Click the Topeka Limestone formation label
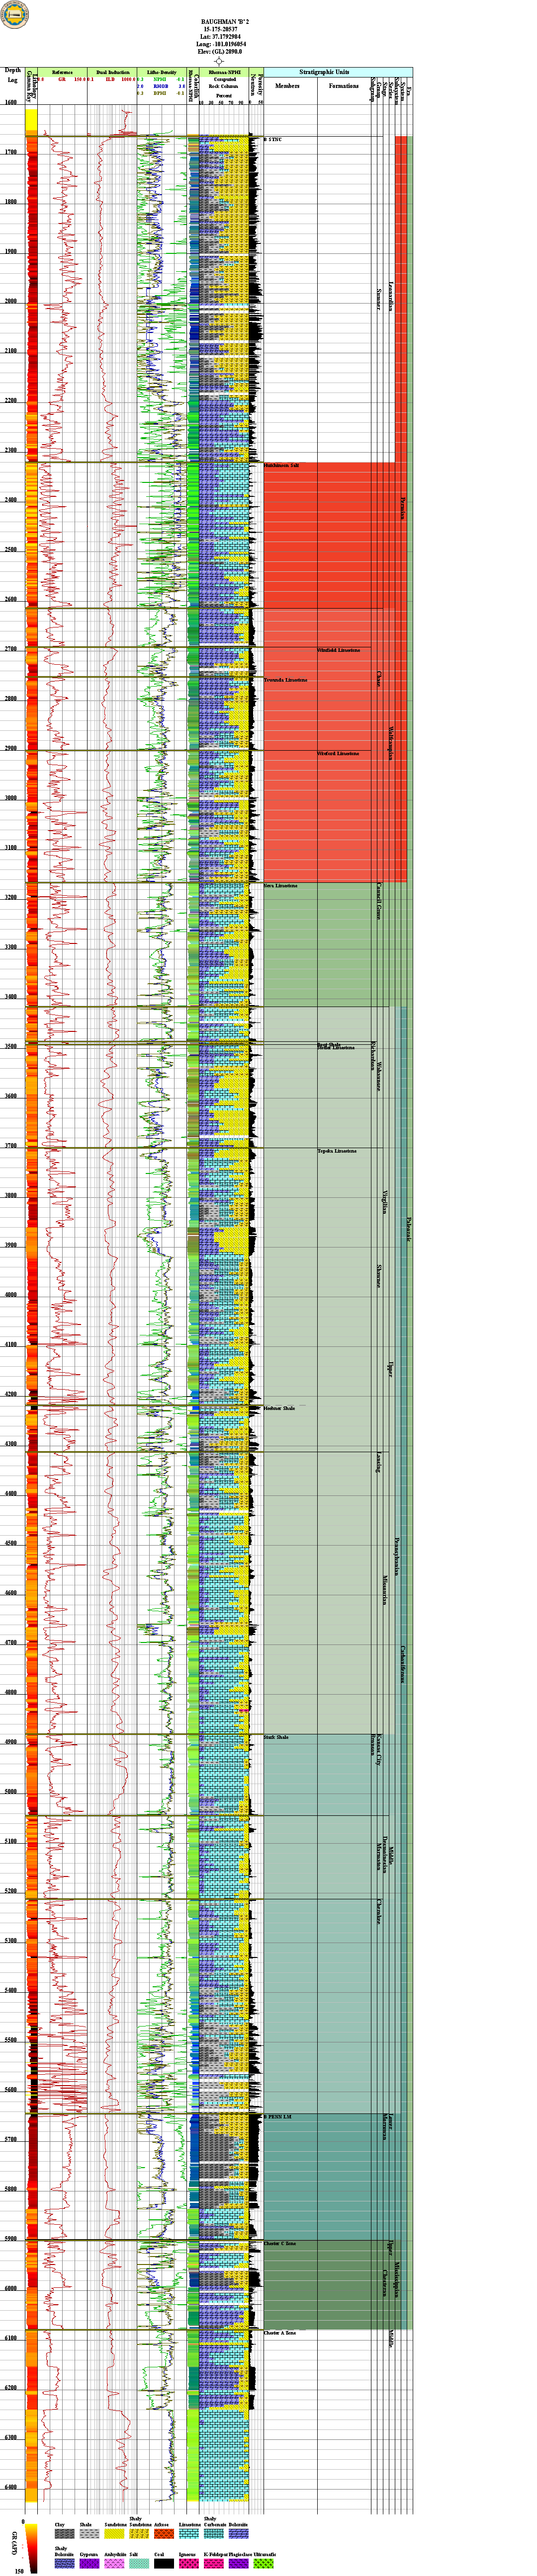537x2576 pixels. [337, 1151]
